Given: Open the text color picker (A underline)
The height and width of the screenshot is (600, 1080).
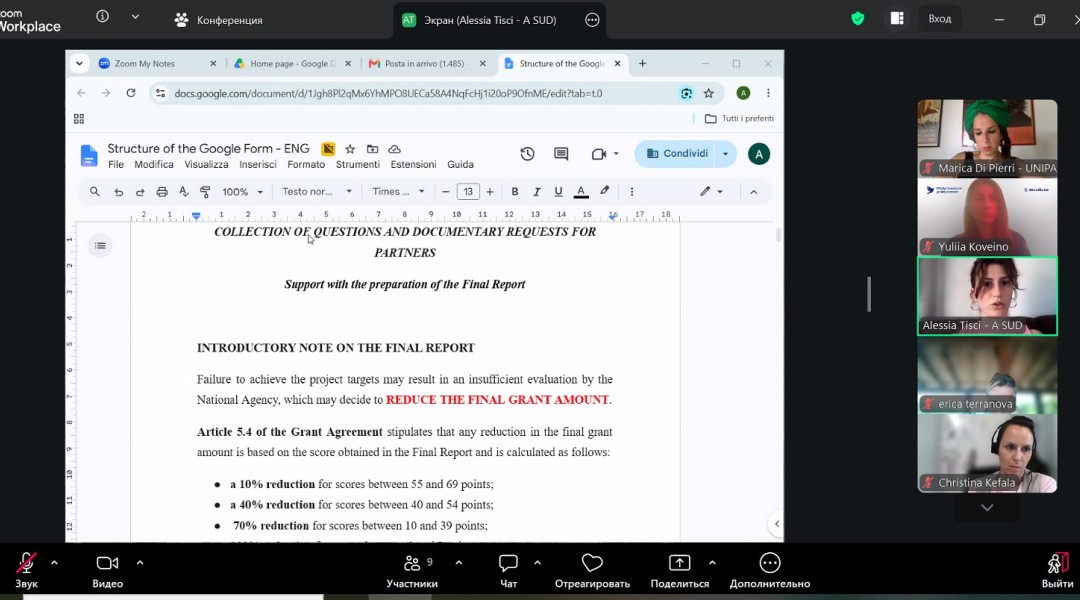Looking at the screenshot, I should [x=581, y=192].
